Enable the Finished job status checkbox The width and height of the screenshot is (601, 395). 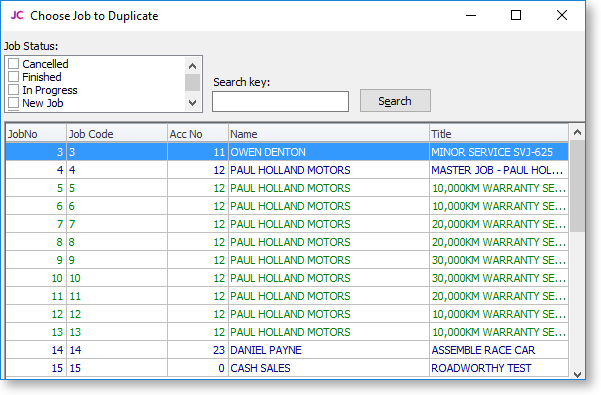tap(13, 77)
